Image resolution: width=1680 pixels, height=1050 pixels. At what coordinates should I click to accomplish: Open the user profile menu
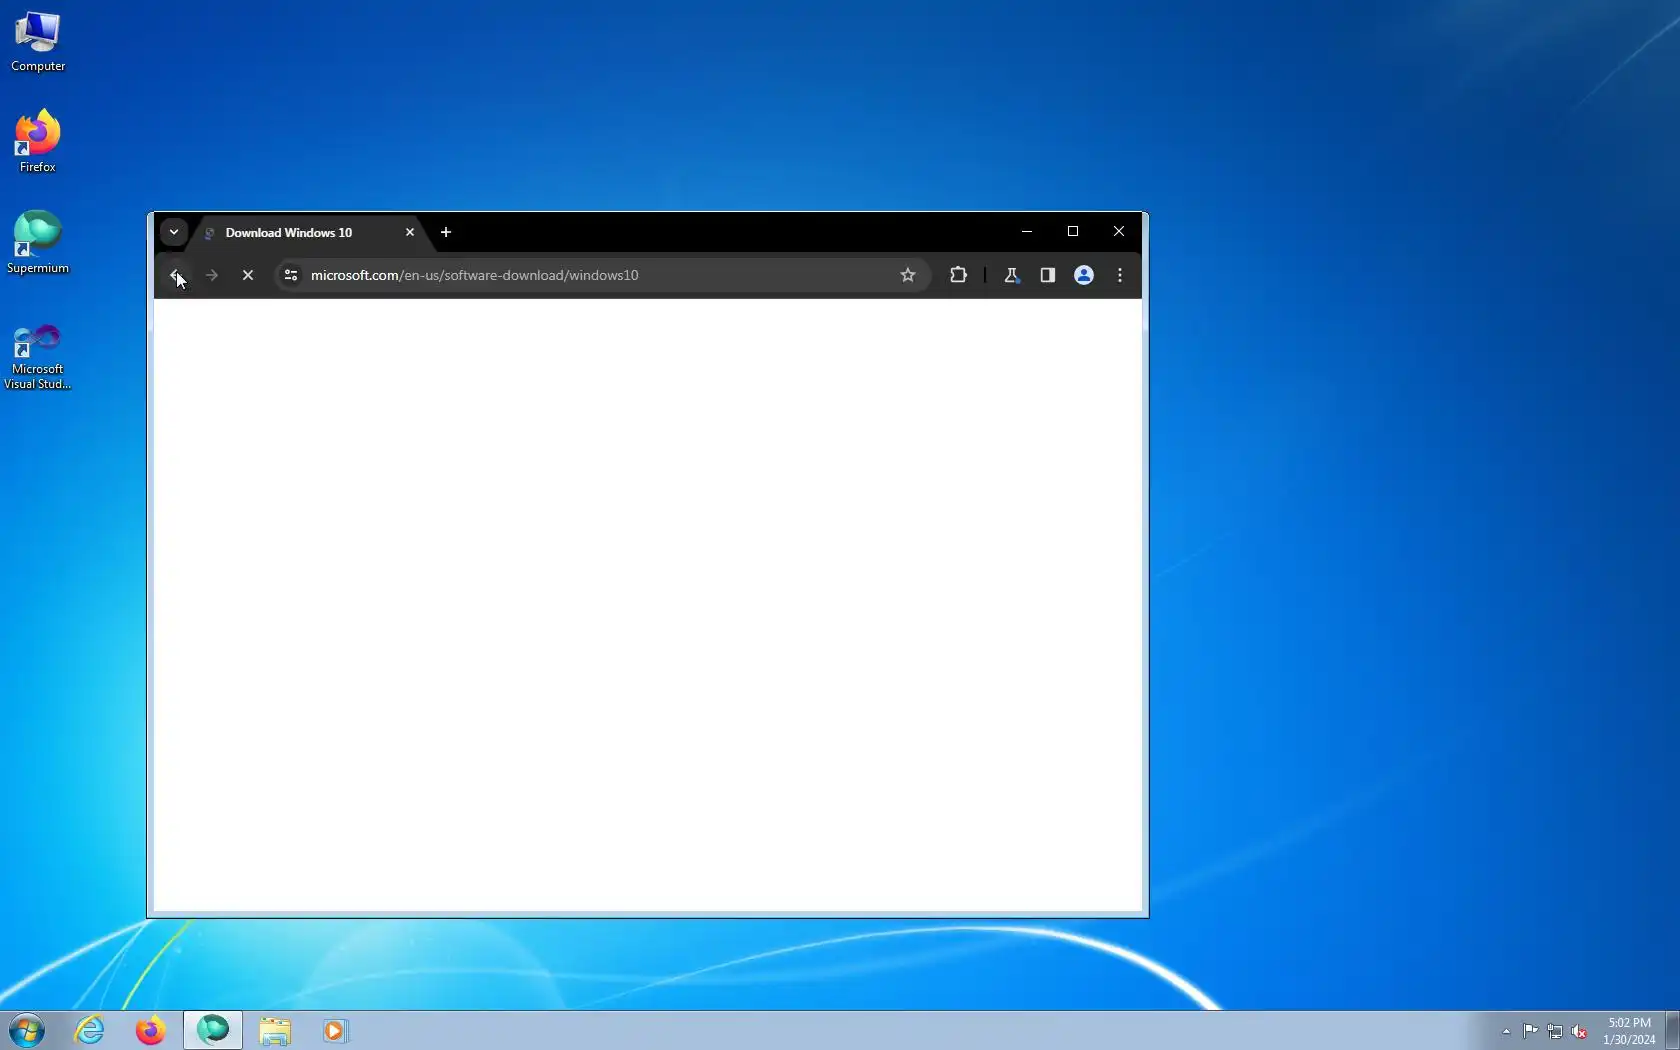pyautogui.click(x=1084, y=275)
